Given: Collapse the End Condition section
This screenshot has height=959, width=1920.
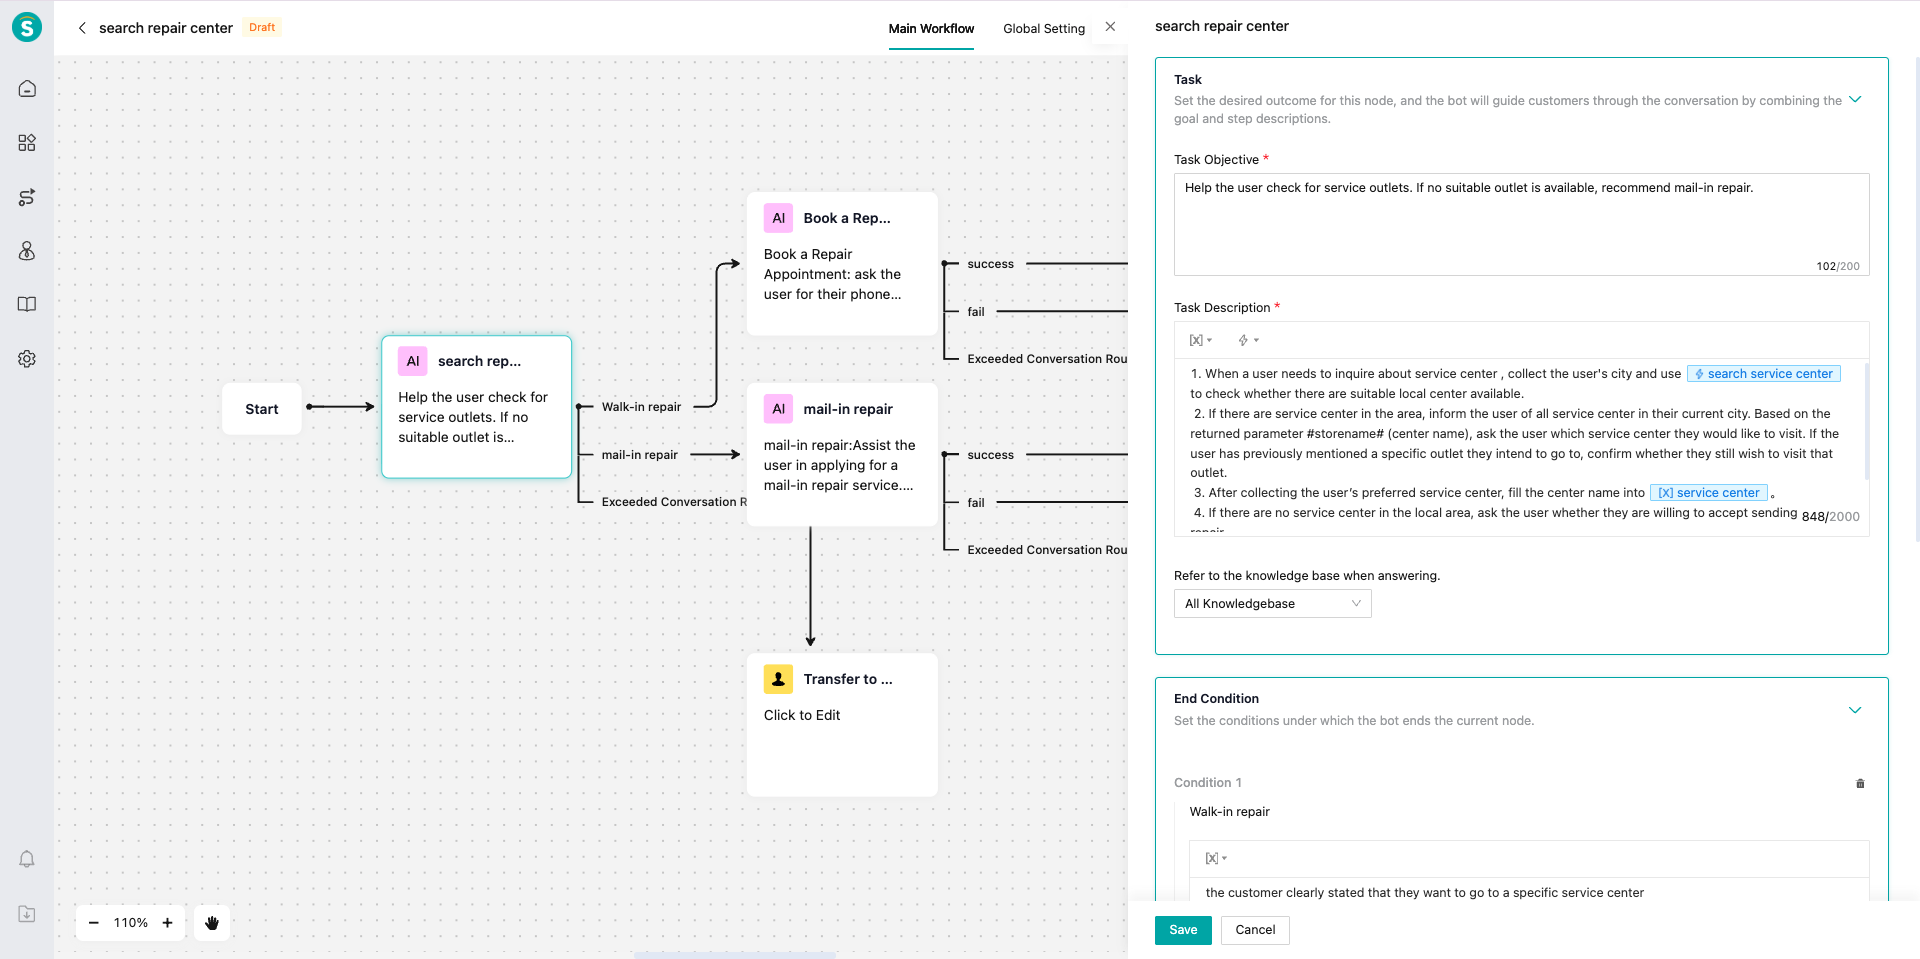Looking at the screenshot, I should point(1855,710).
